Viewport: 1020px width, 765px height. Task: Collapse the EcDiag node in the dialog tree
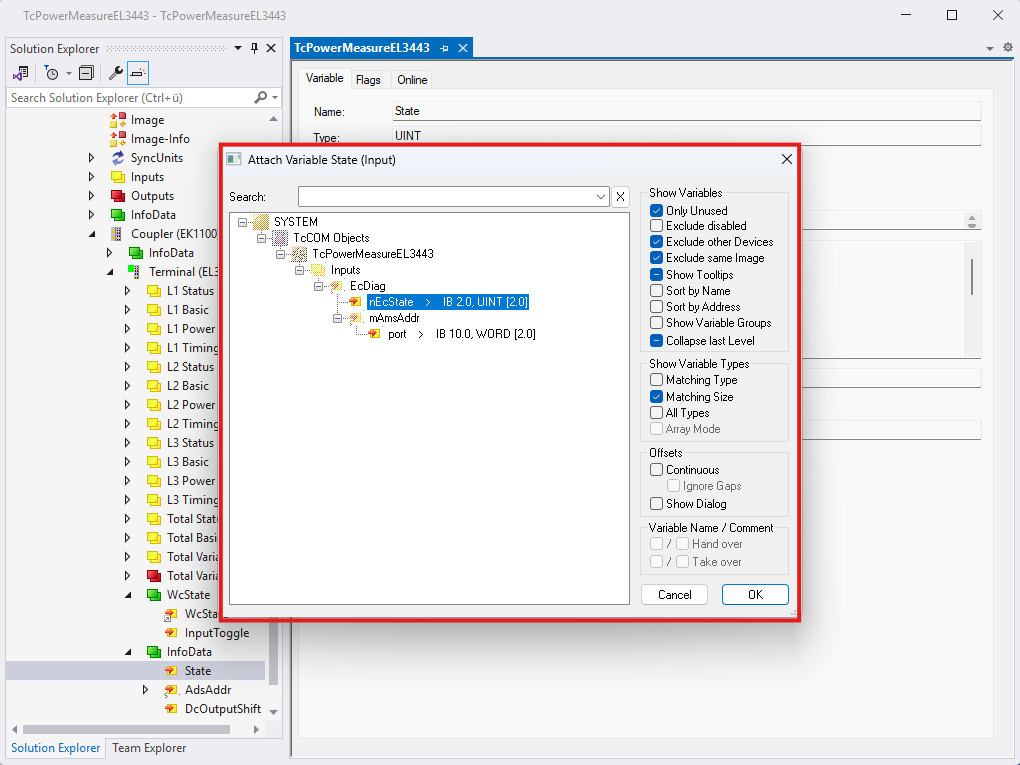click(319, 286)
